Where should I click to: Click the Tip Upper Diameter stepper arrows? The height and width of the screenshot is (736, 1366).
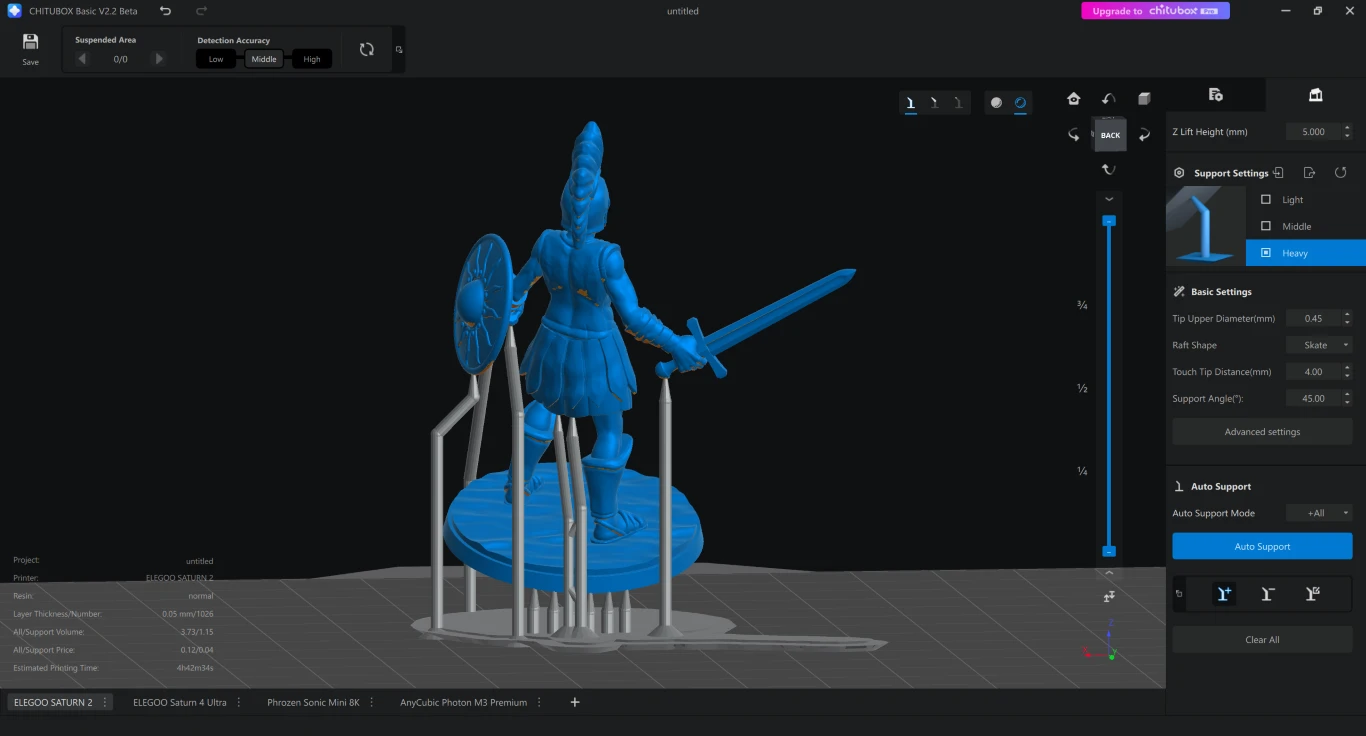coord(1347,318)
